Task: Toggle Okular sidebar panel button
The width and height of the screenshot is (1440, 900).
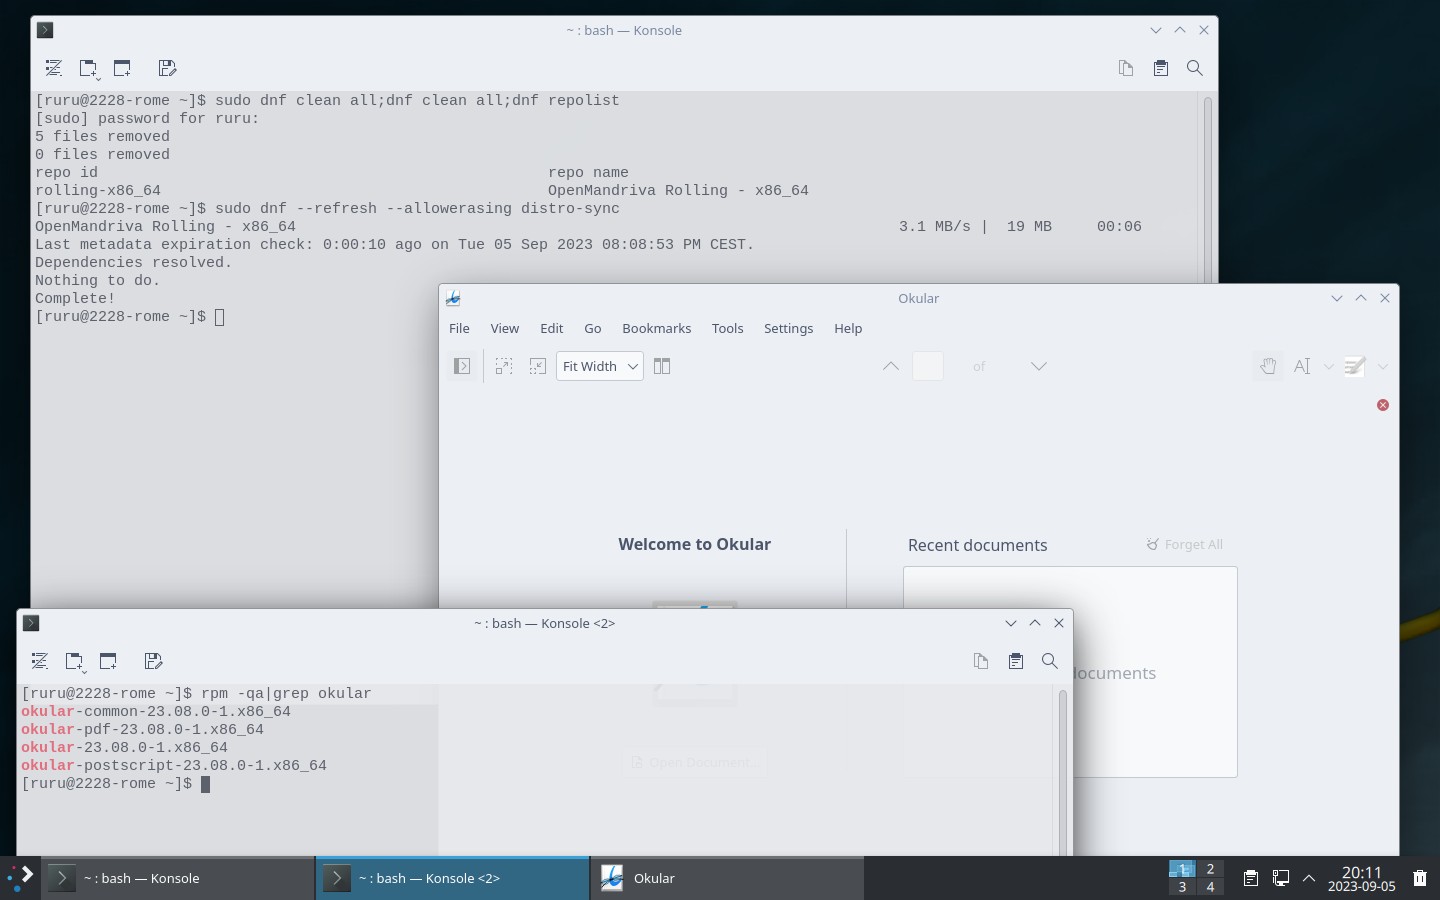Action: click(x=462, y=366)
